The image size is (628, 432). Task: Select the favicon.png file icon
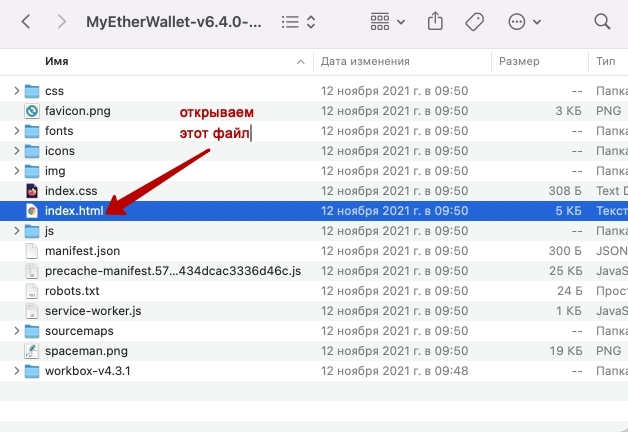point(32,111)
